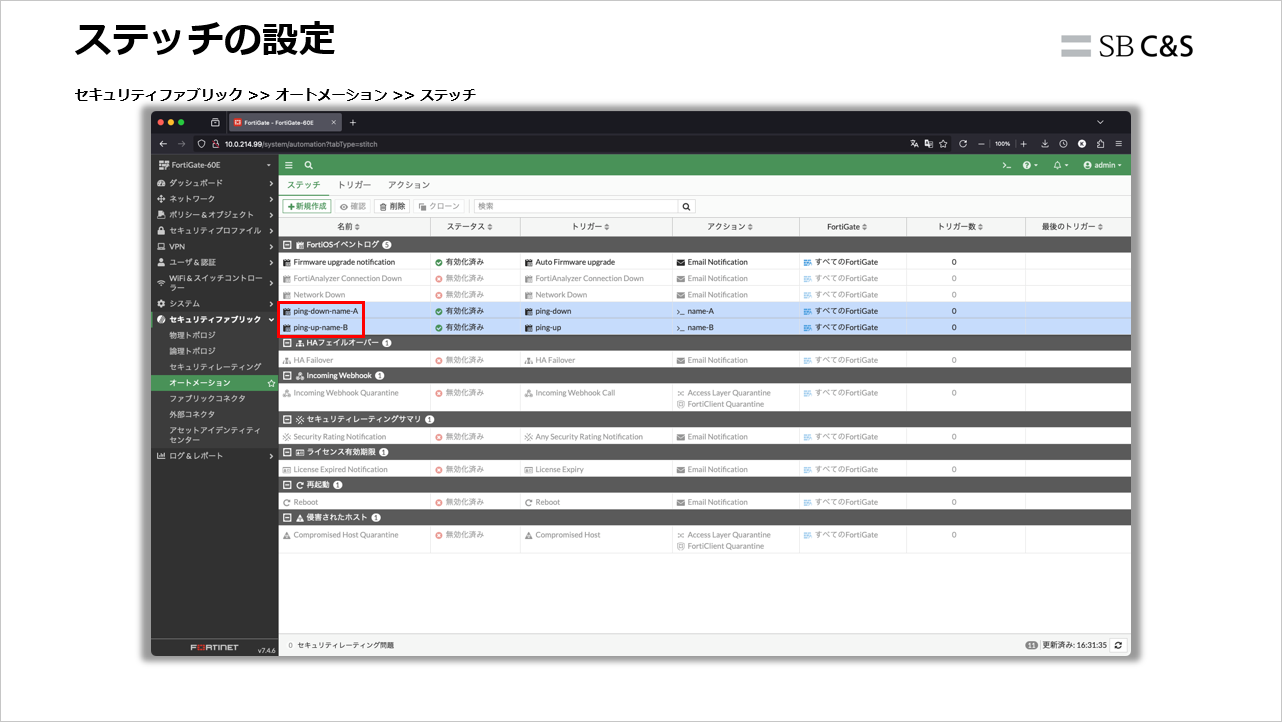The image size is (1282, 722).
Task: Expand ポリシー＆オブジェクト in the sidebar
Action: coord(214,215)
